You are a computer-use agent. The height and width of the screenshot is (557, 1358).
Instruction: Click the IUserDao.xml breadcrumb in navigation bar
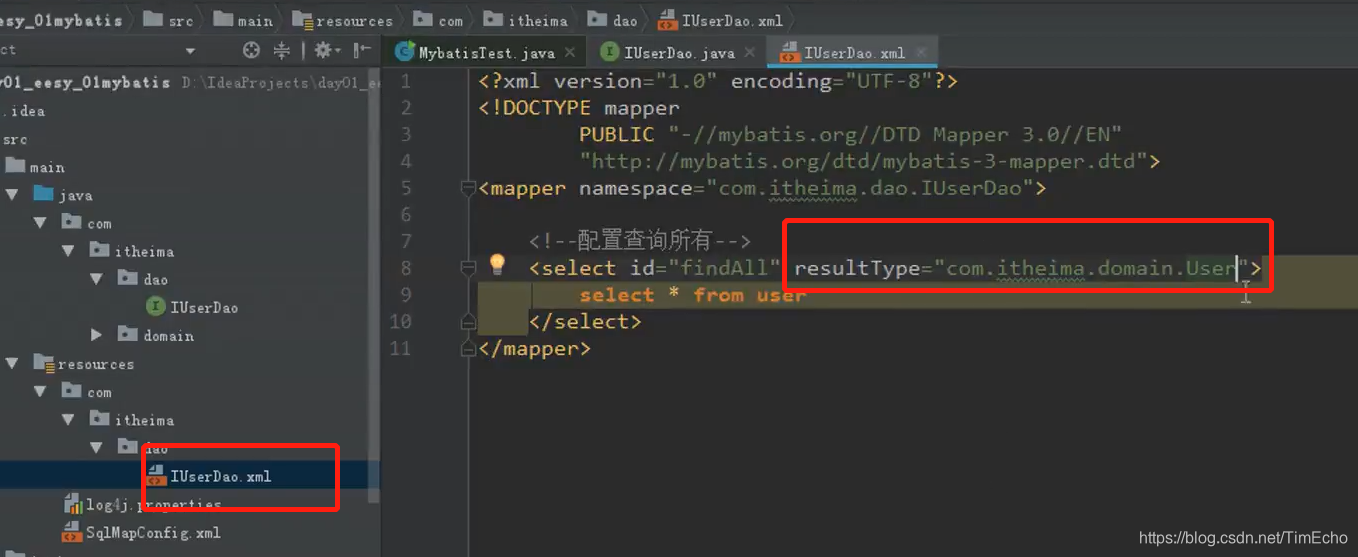(x=721, y=20)
